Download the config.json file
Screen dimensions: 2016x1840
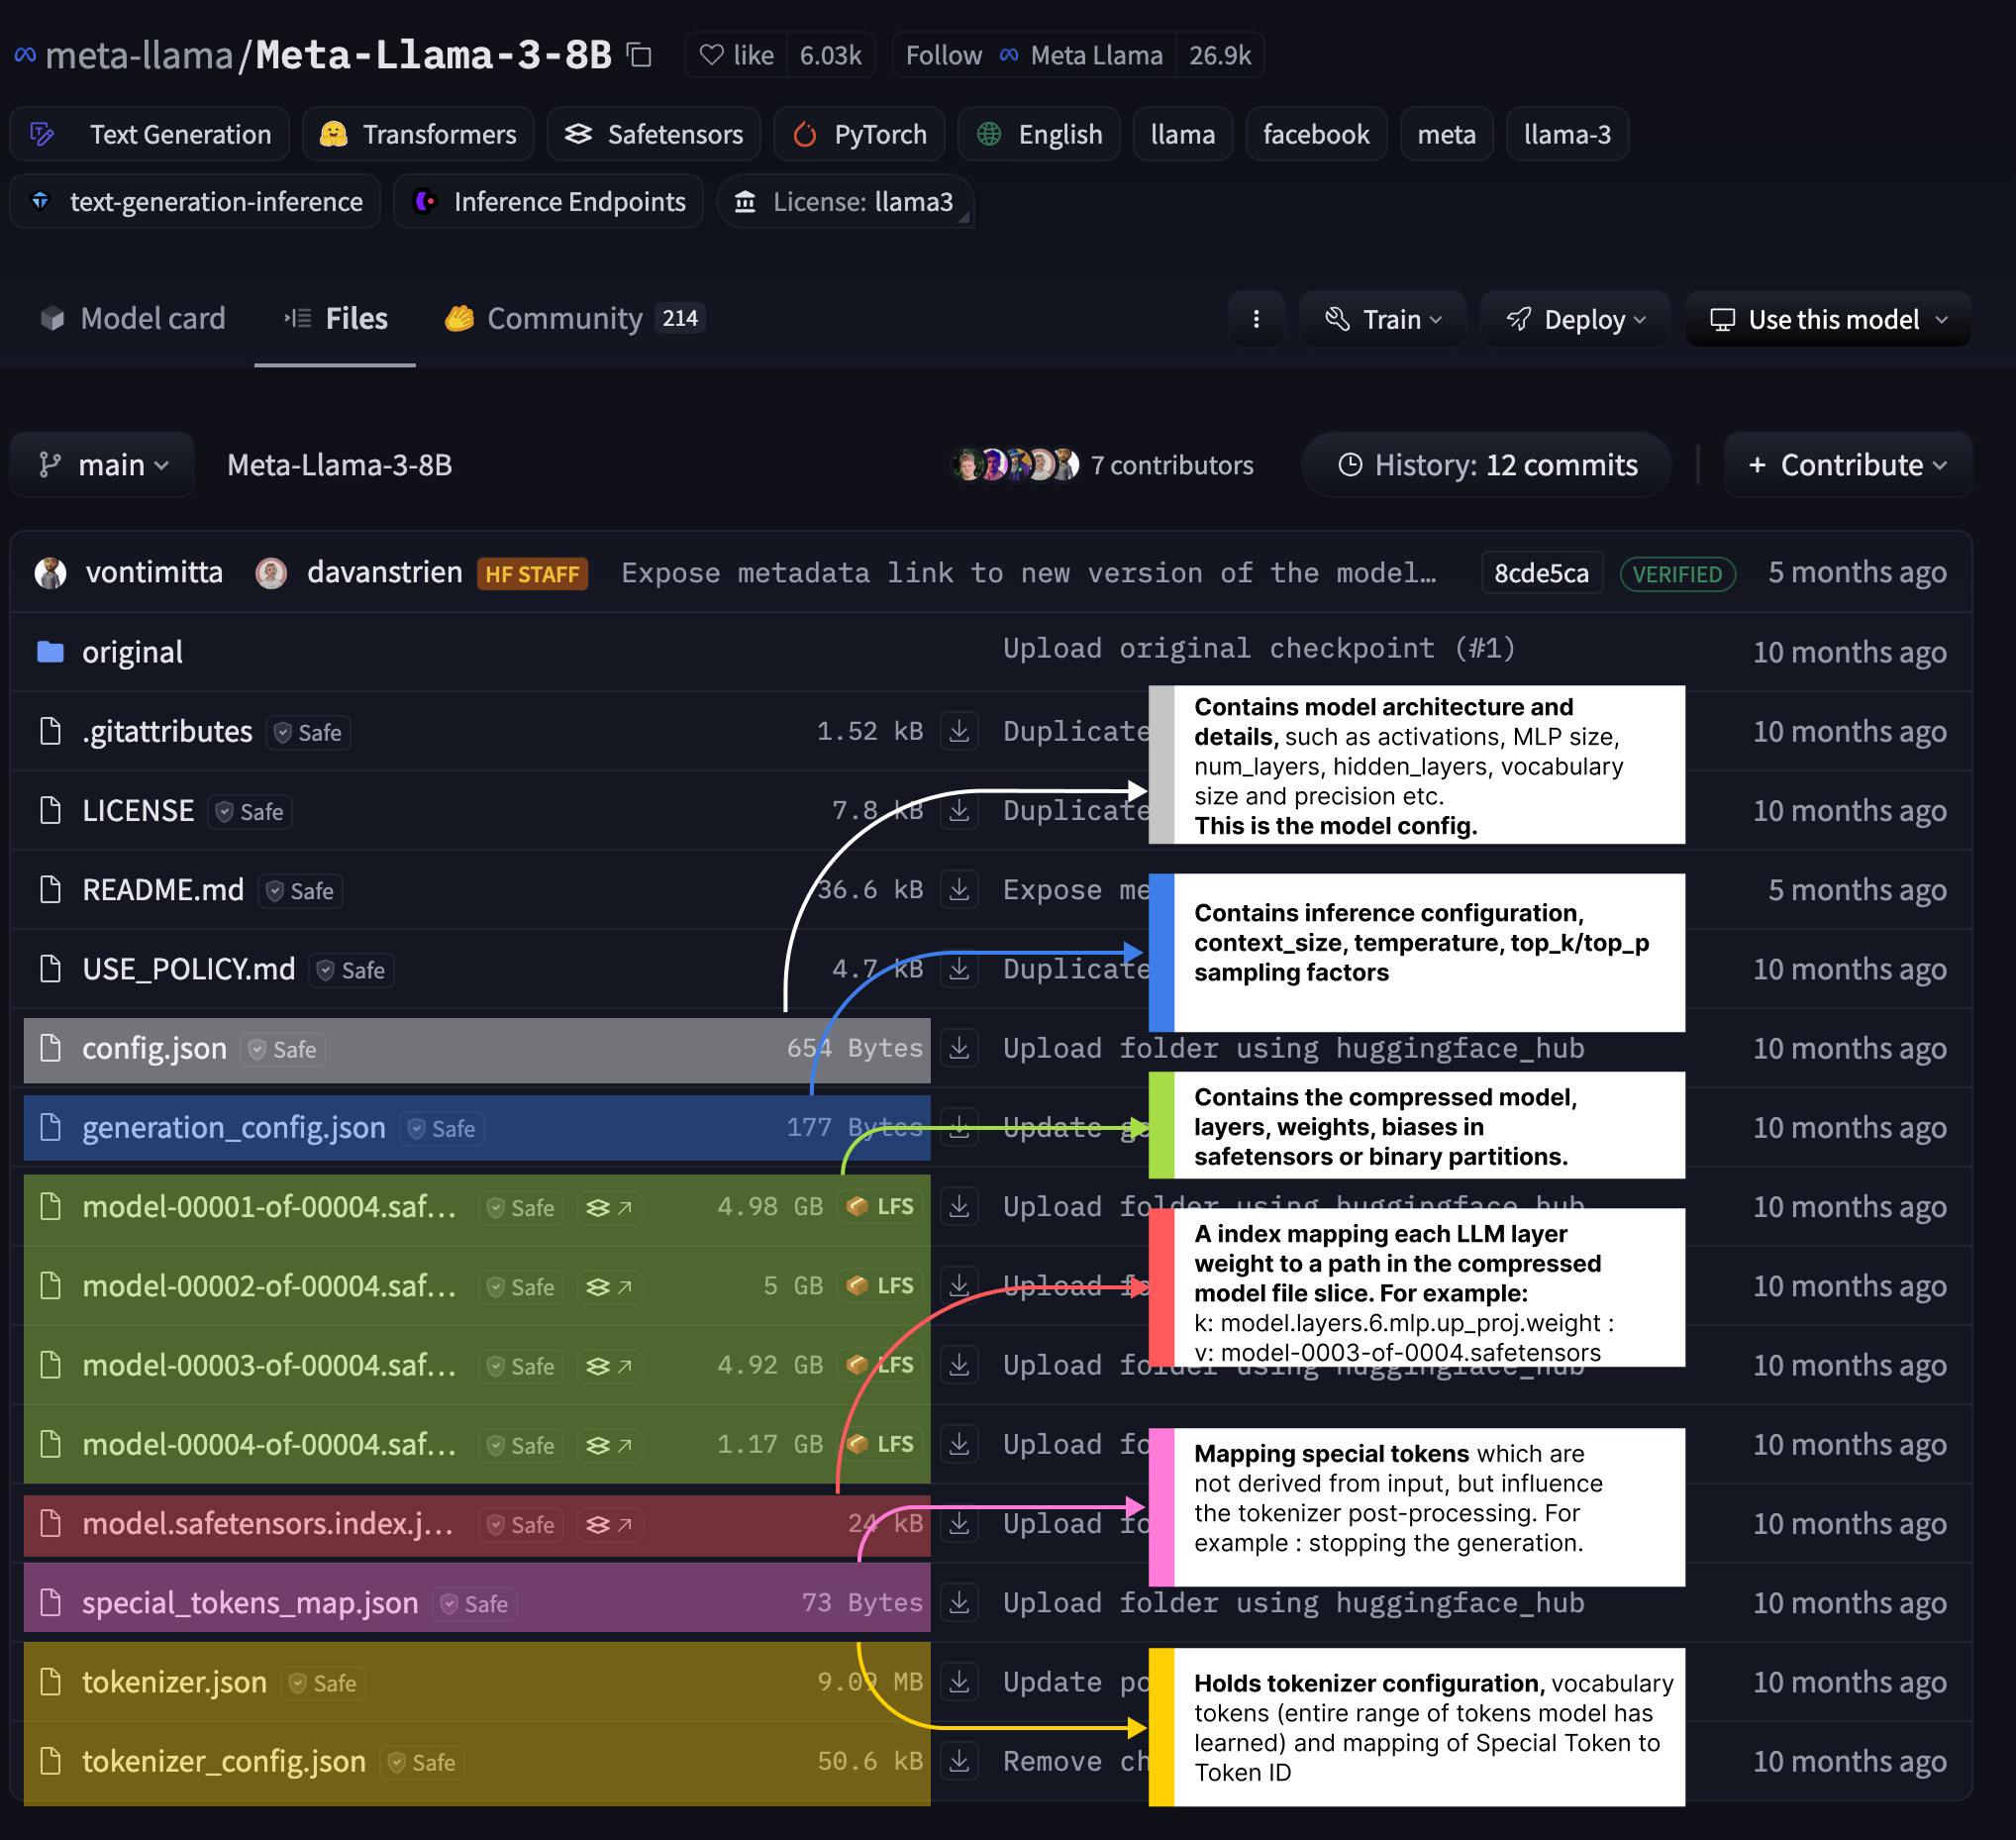[x=959, y=1048]
